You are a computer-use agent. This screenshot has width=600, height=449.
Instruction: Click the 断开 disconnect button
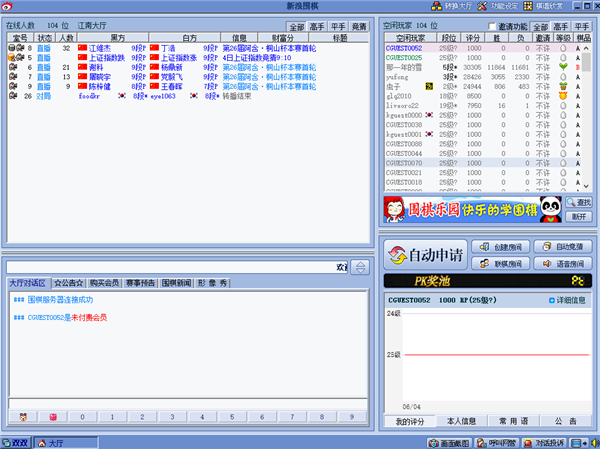pyautogui.click(x=578, y=216)
